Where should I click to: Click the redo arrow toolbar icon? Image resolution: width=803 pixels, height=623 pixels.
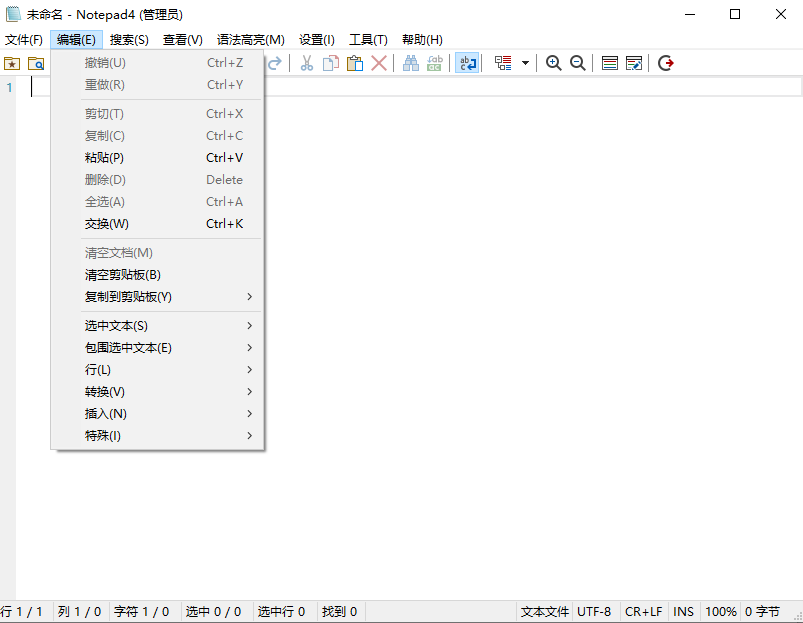(x=275, y=63)
